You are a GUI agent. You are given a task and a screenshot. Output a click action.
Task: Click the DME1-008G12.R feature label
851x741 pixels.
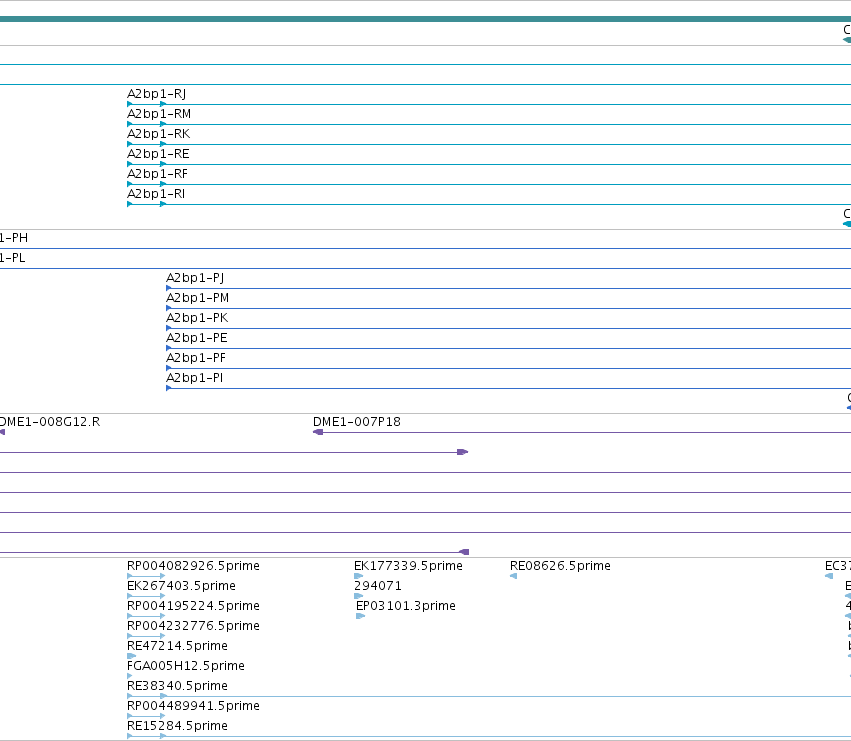[50, 422]
